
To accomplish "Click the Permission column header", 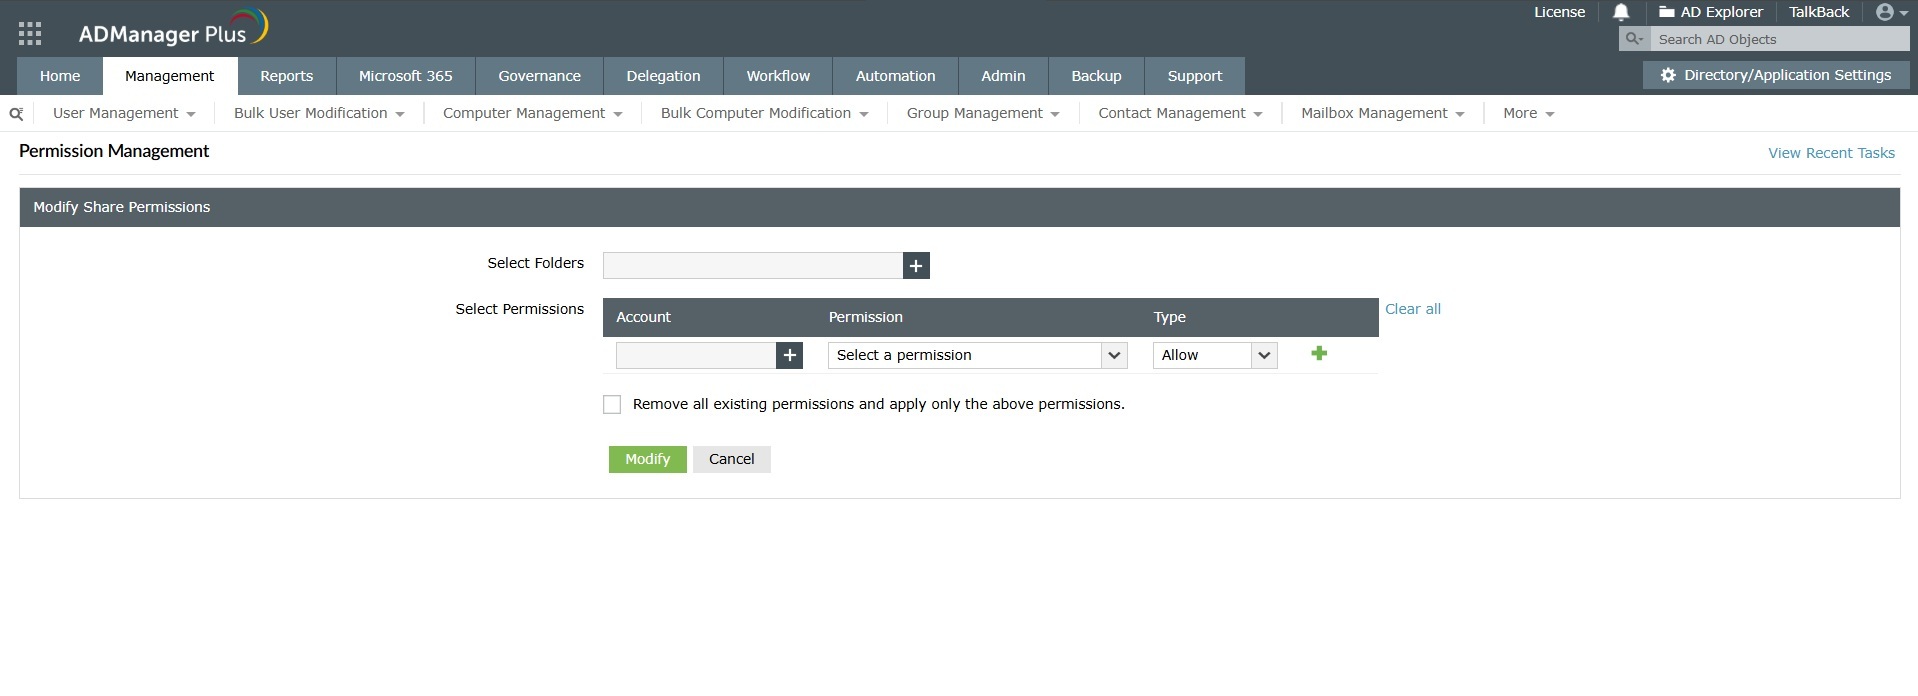I will tap(866, 317).
